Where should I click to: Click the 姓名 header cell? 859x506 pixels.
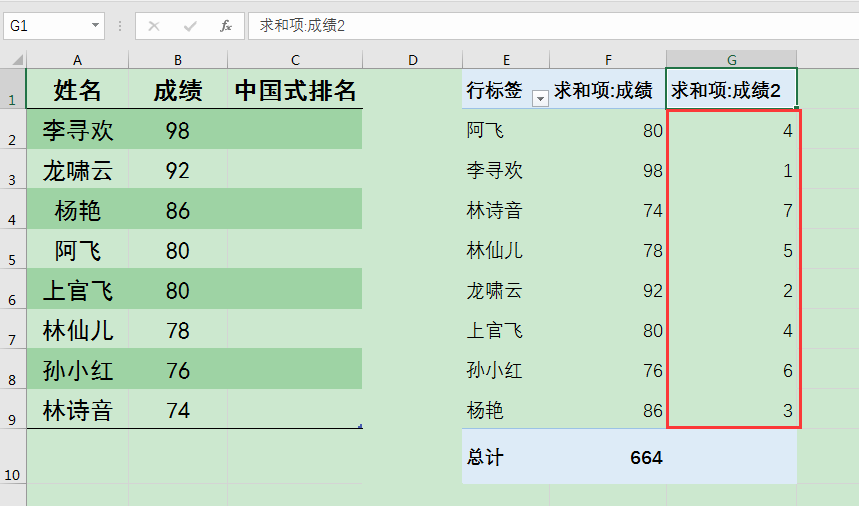tap(77, 89)
